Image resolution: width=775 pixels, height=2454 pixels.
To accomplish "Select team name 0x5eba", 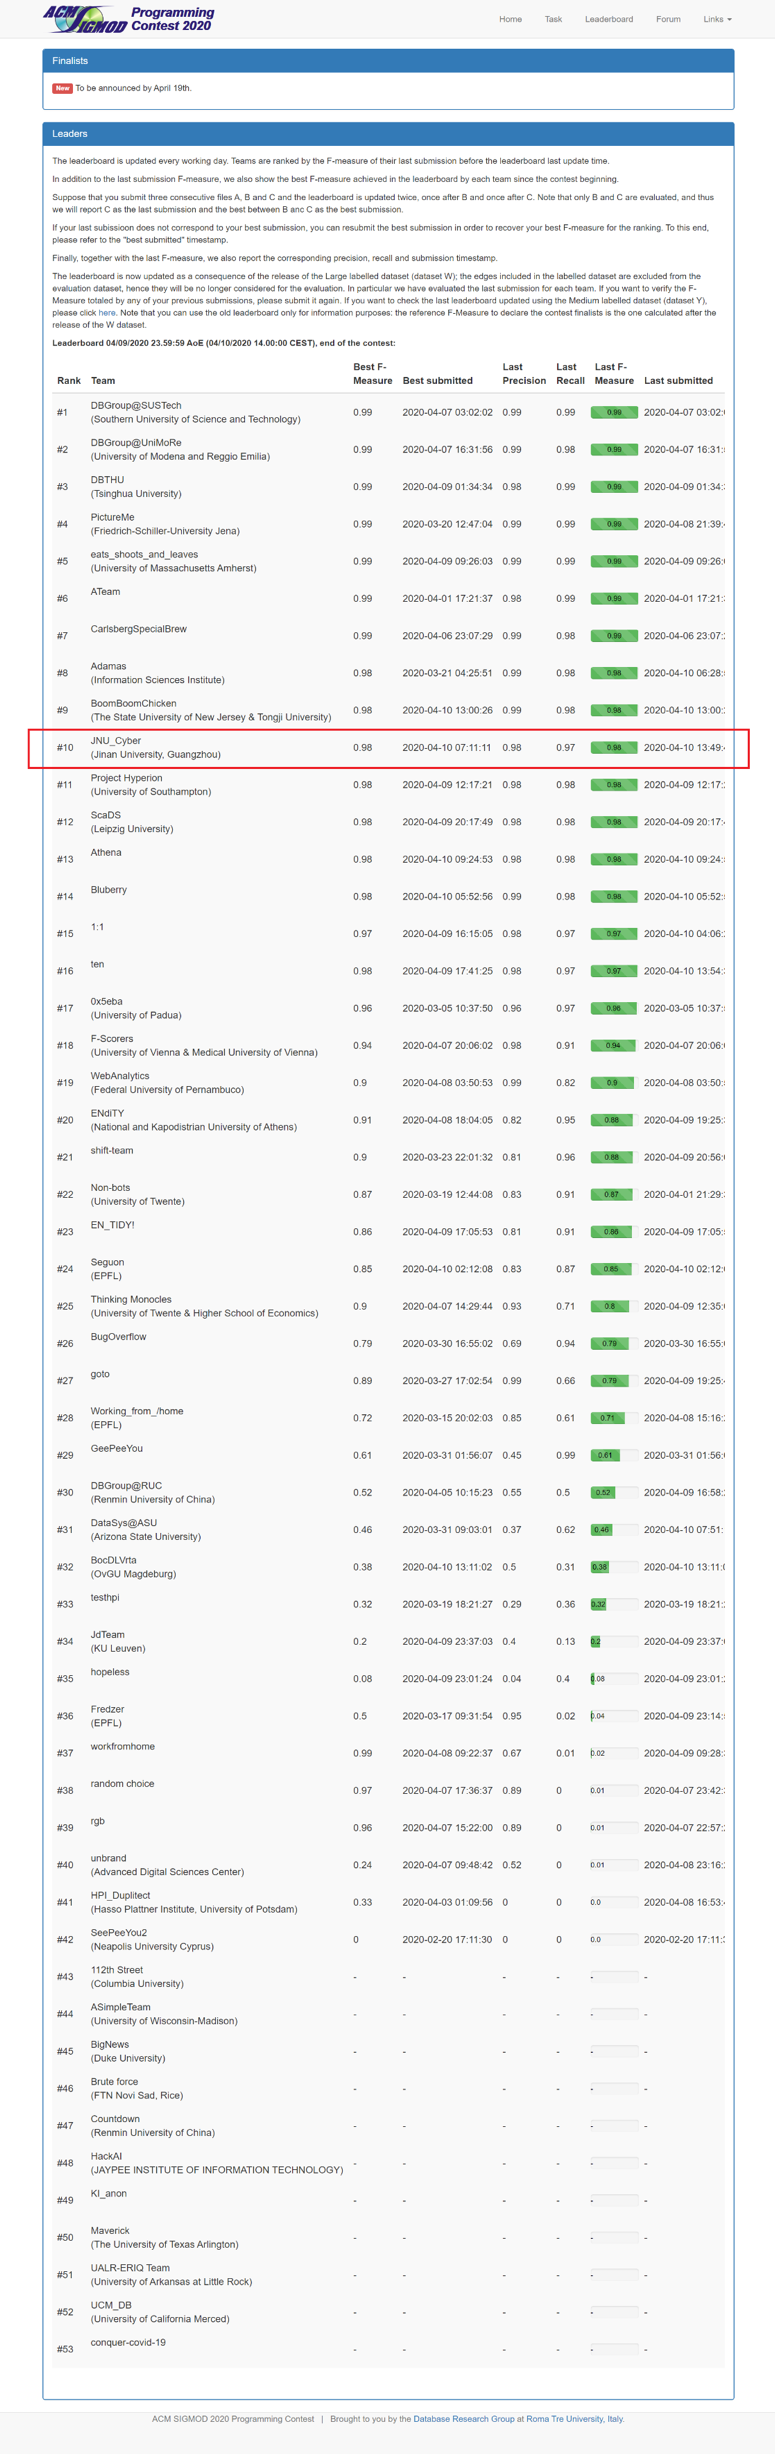I will [107, 1001].
